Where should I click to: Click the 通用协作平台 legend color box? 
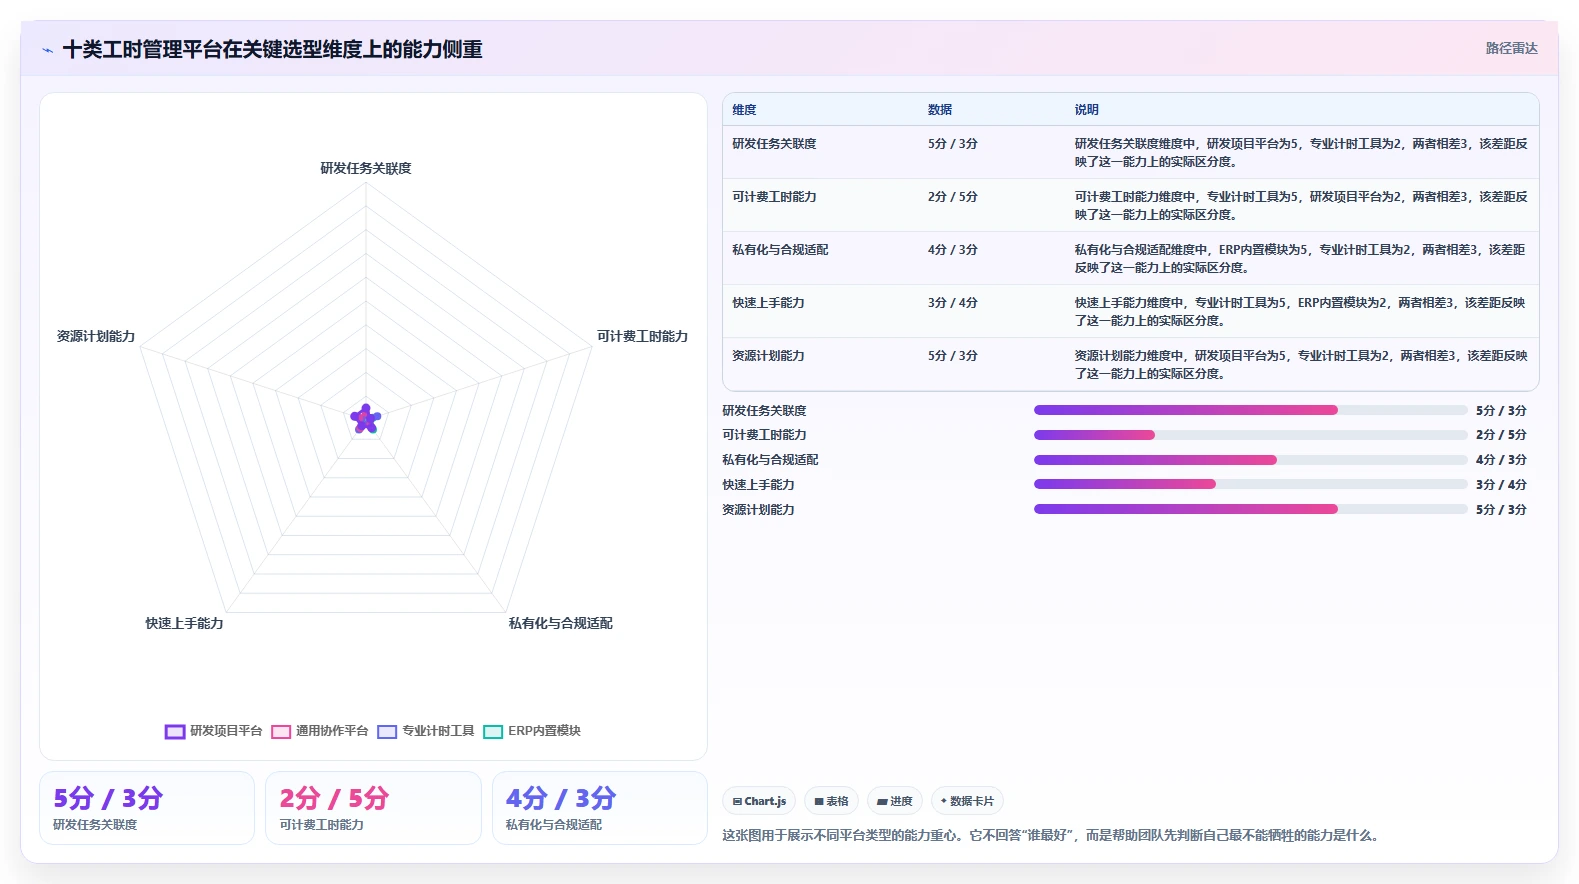[281, 732]
